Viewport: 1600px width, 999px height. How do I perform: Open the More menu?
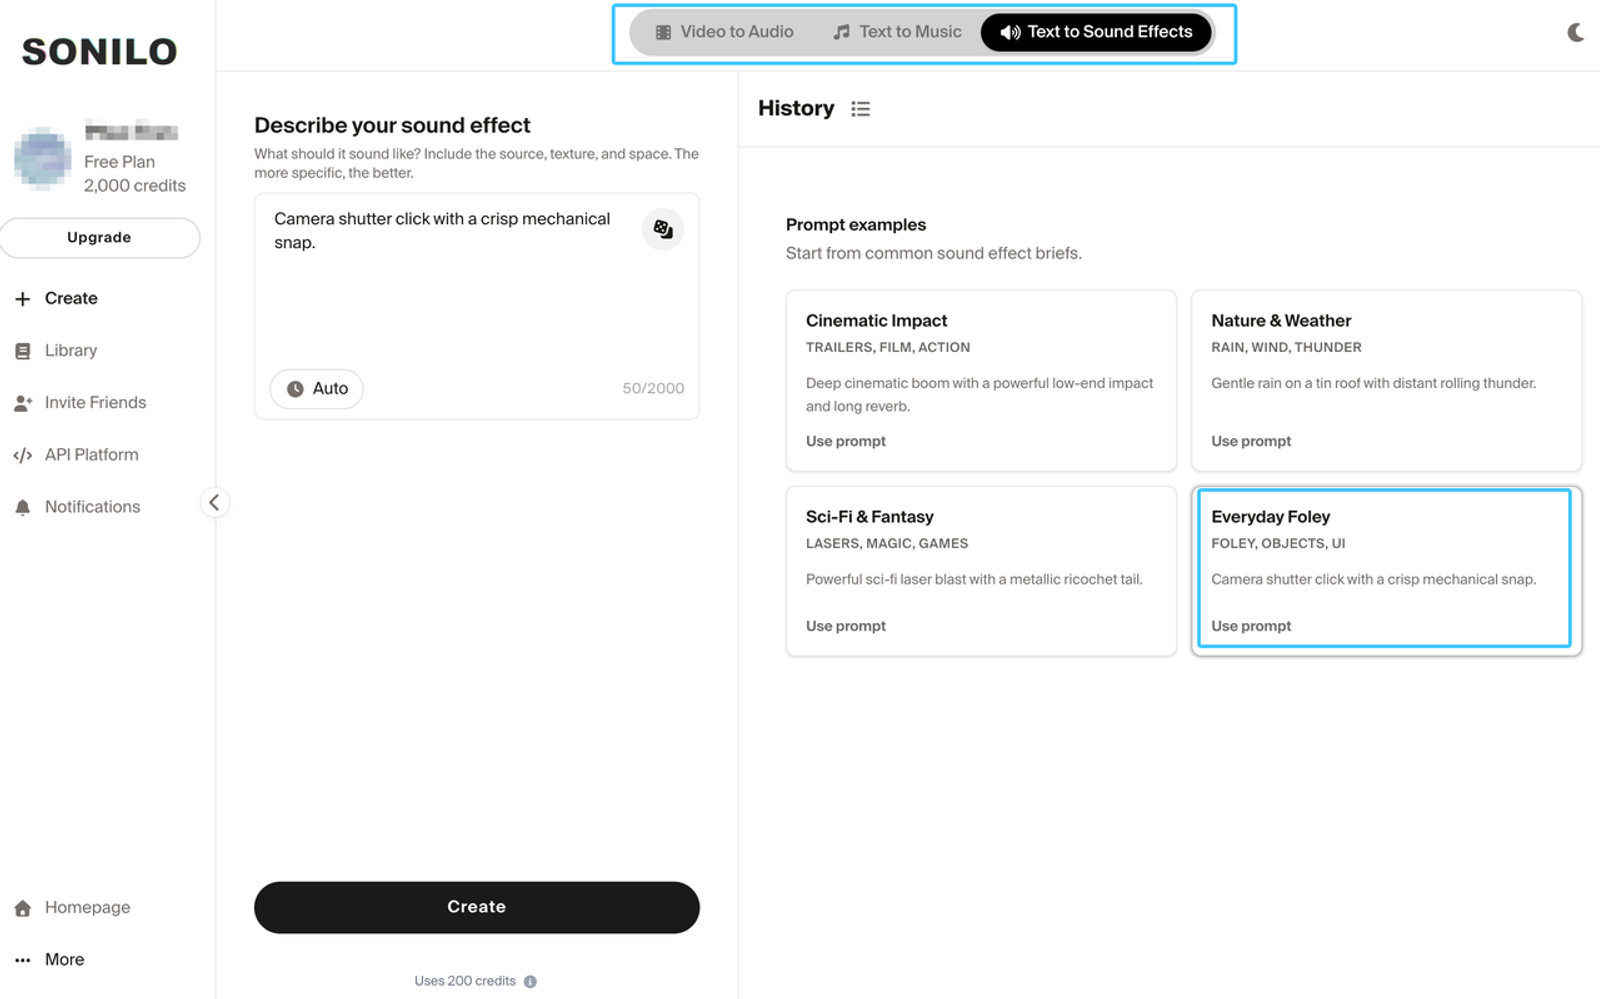pyautogui.click(x=64, y=960)
